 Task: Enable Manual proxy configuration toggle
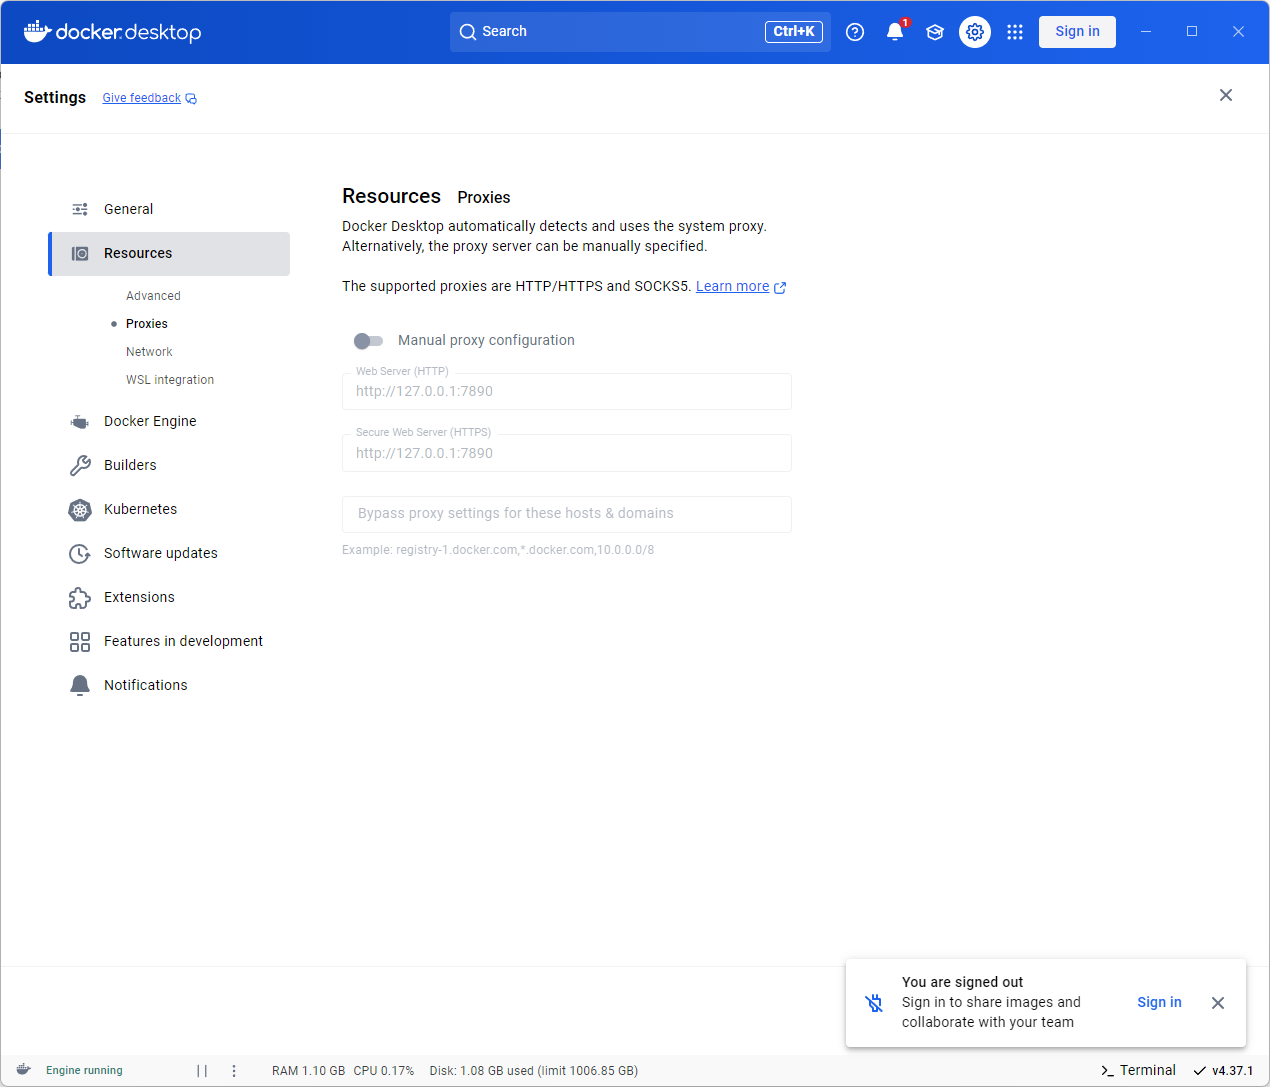tap(368, 341)
